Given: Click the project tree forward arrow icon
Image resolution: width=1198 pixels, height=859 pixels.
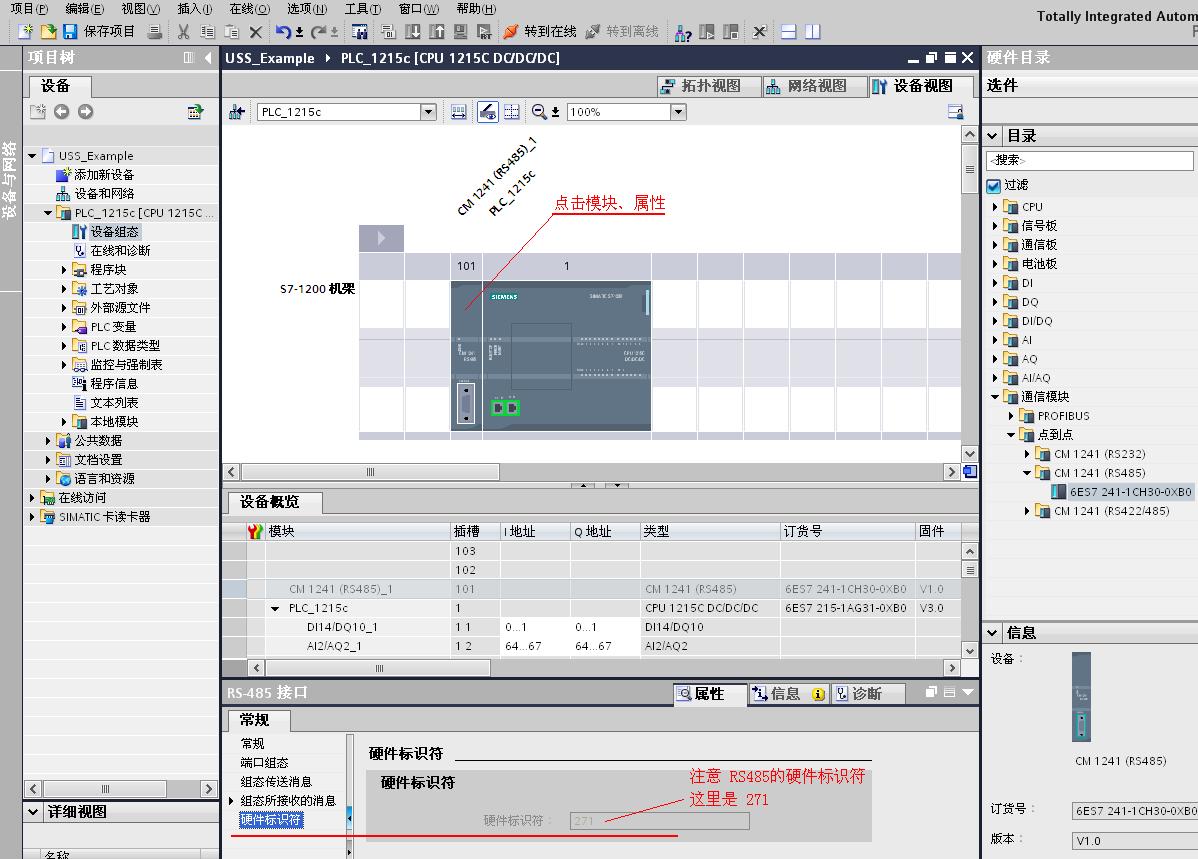Looking at the screenshot, I should (86, 112).
